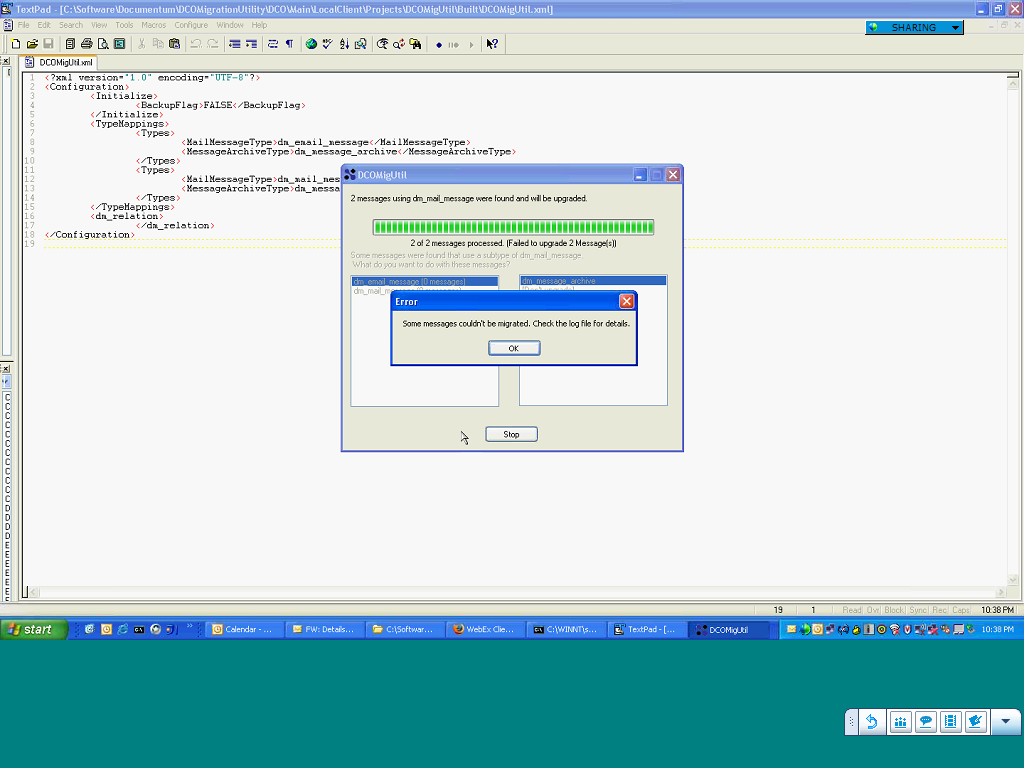
Task: Click the Record Macro dot icon
Action: coord(439,44)
